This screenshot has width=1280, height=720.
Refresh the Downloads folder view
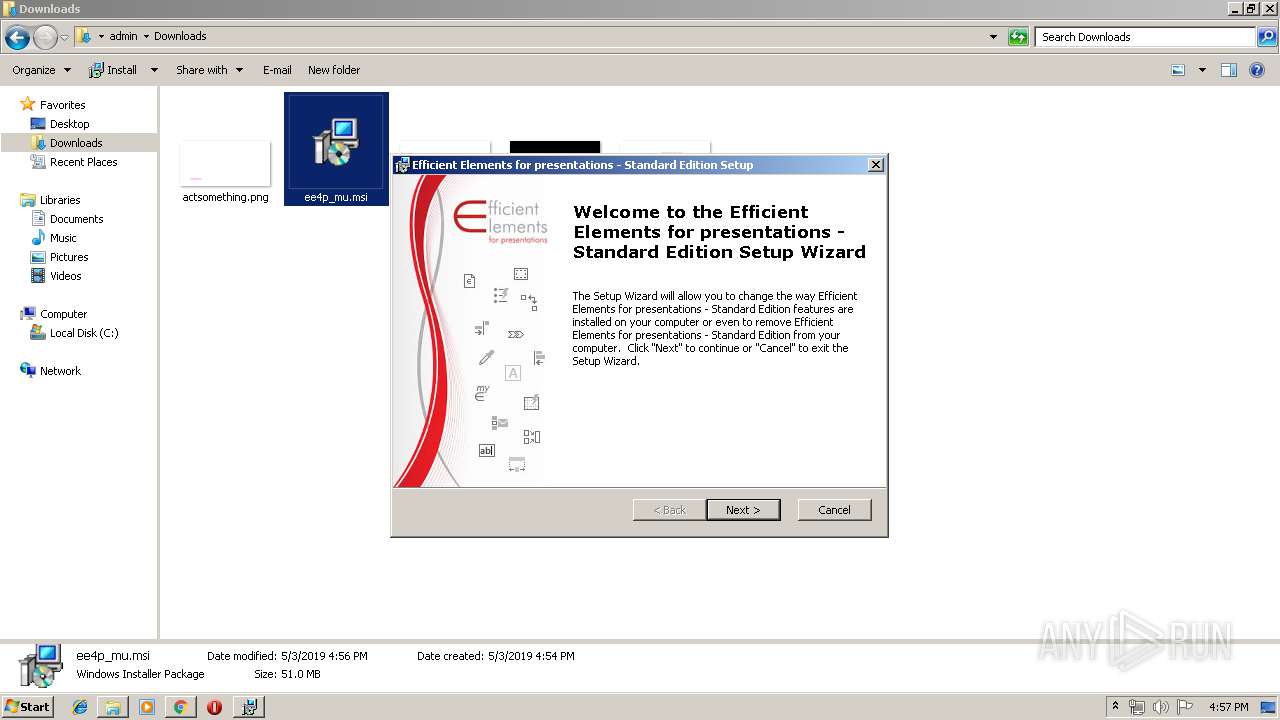[1018, 37]
